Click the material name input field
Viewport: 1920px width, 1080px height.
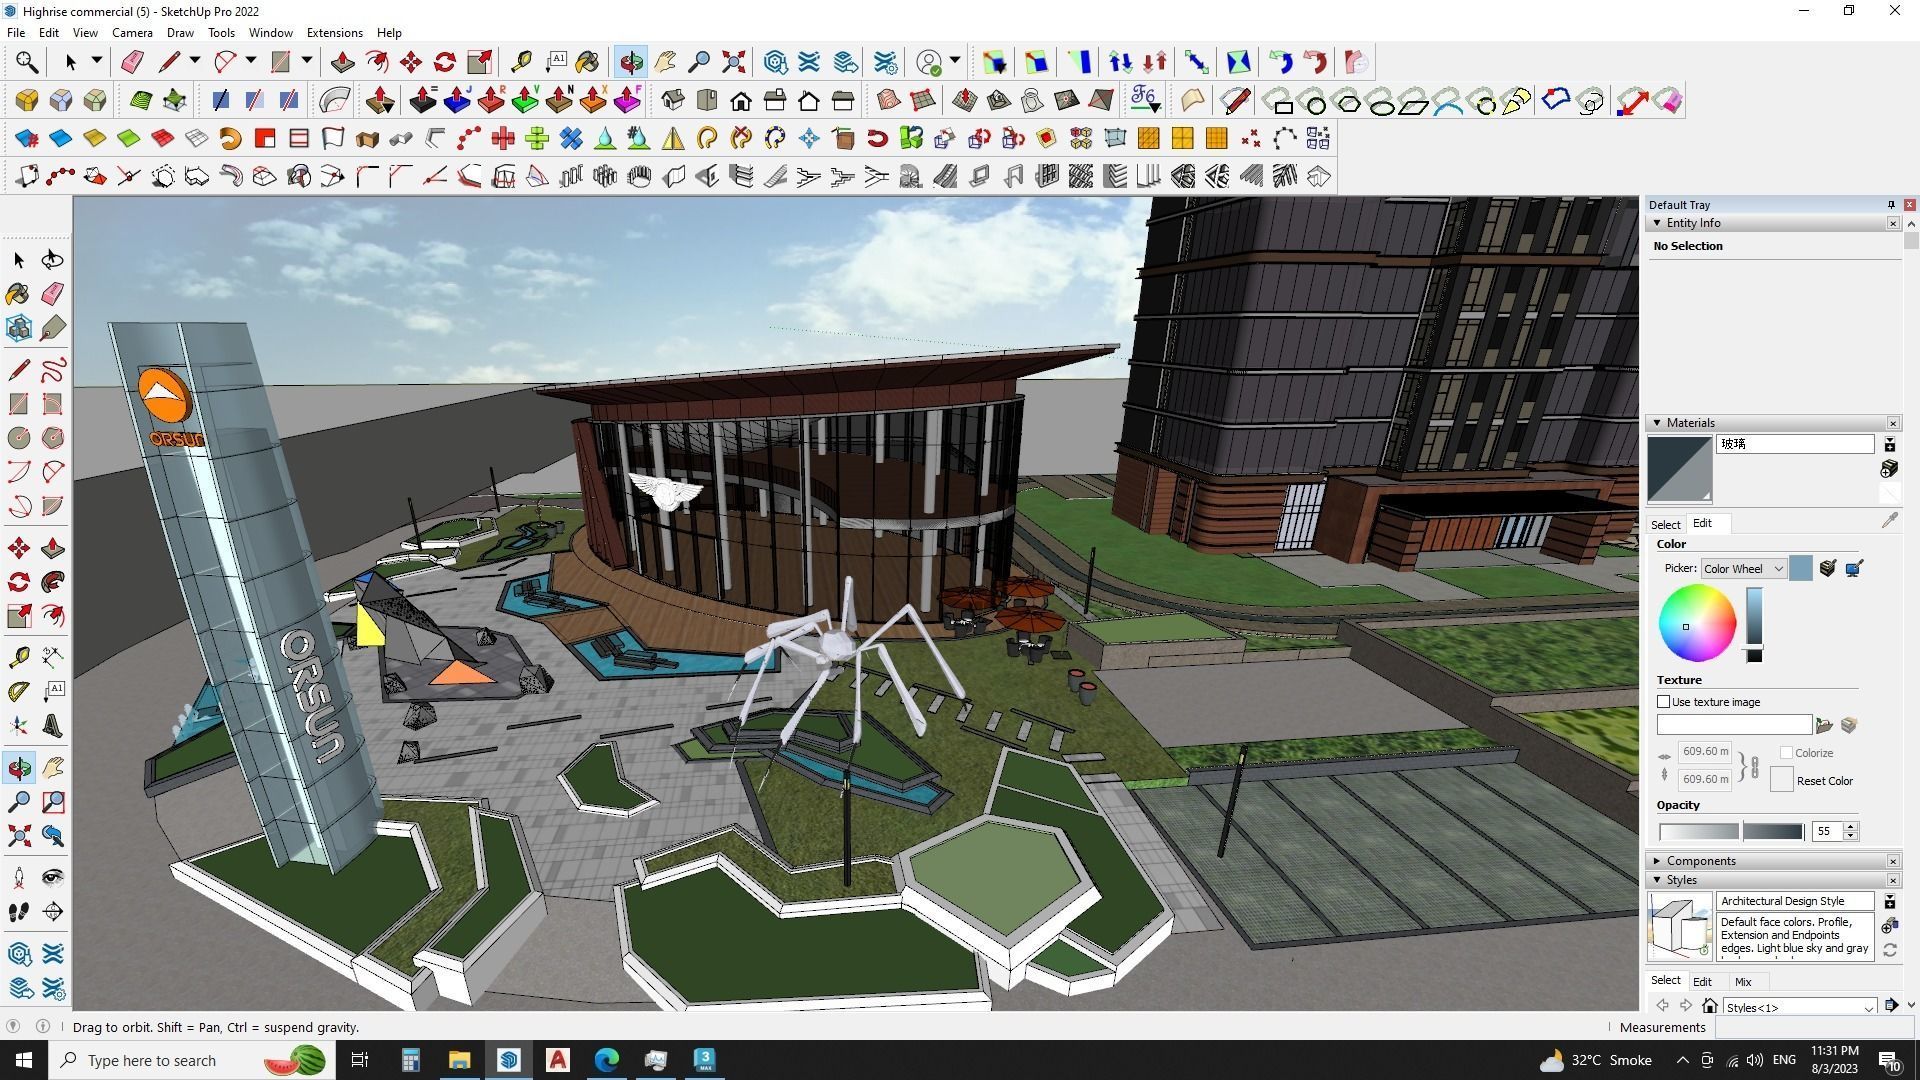coord(1795,444)
